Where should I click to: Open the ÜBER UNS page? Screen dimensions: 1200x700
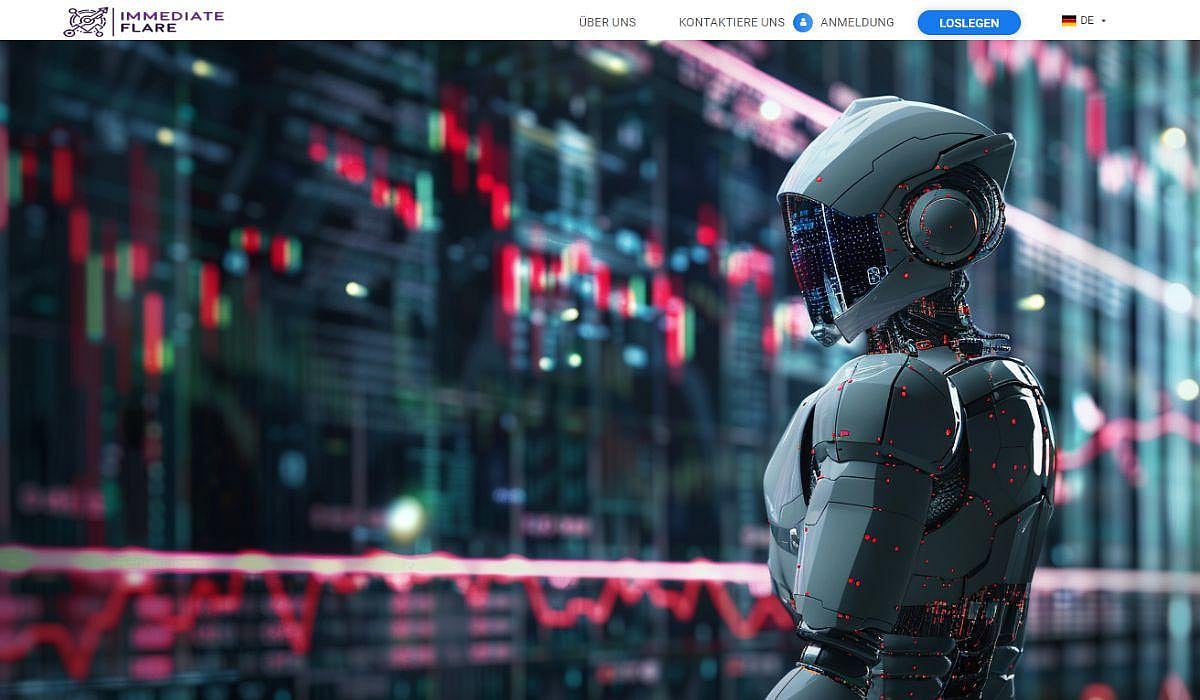[x=607, y=22]
